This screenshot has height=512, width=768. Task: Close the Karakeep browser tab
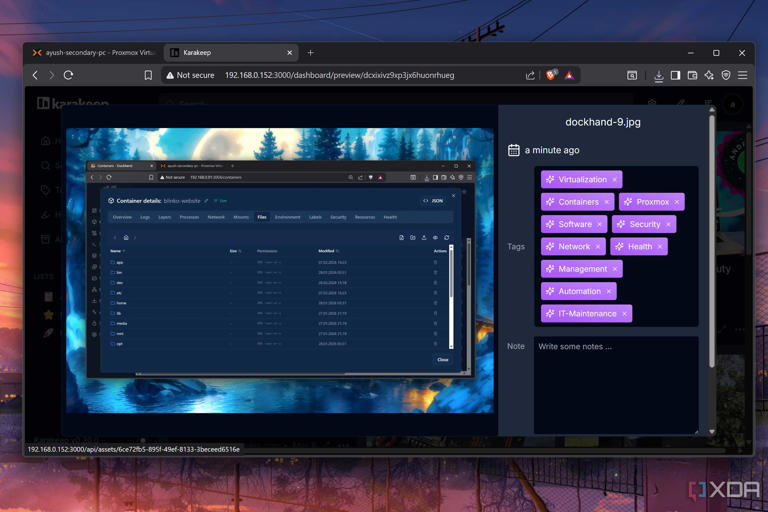(289, 52)
